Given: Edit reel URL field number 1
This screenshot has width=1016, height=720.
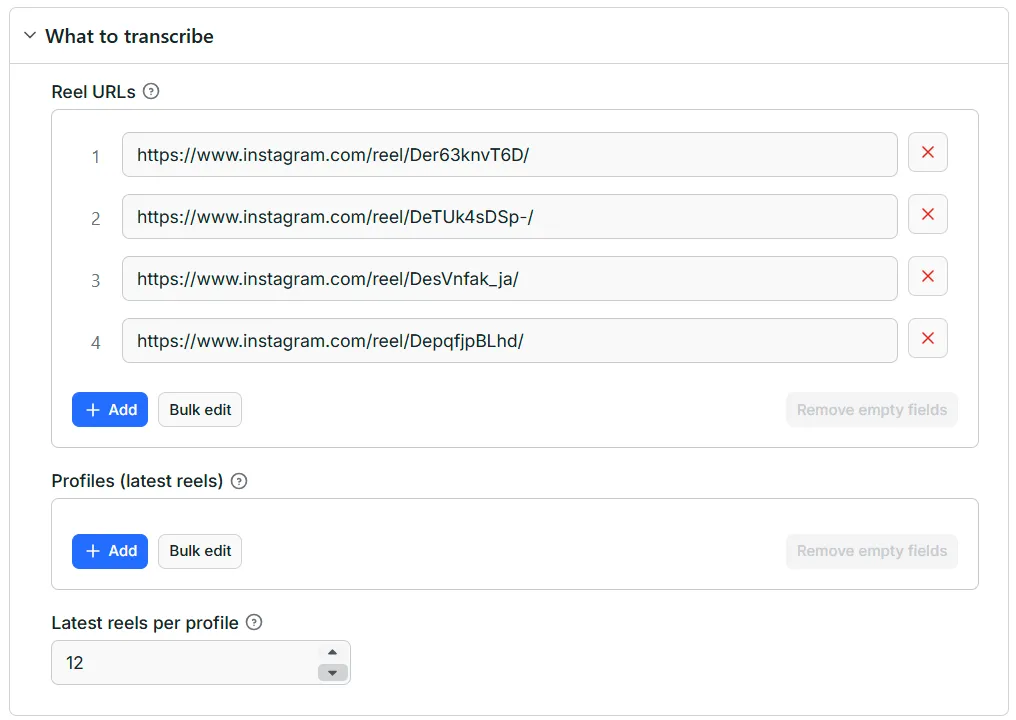Looking at the screenshot, I should pos(509,155).
